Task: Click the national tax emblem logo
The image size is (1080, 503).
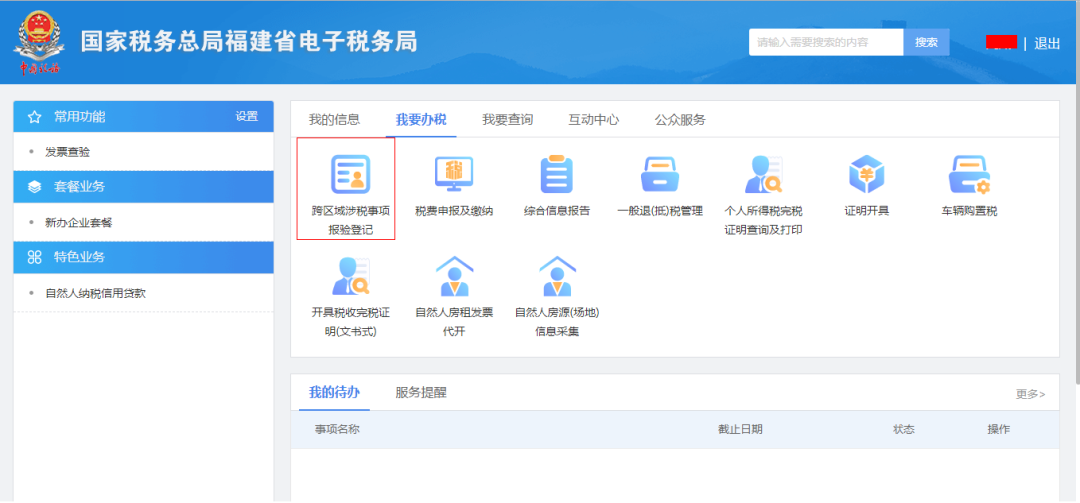Action: tap(39, 43)
